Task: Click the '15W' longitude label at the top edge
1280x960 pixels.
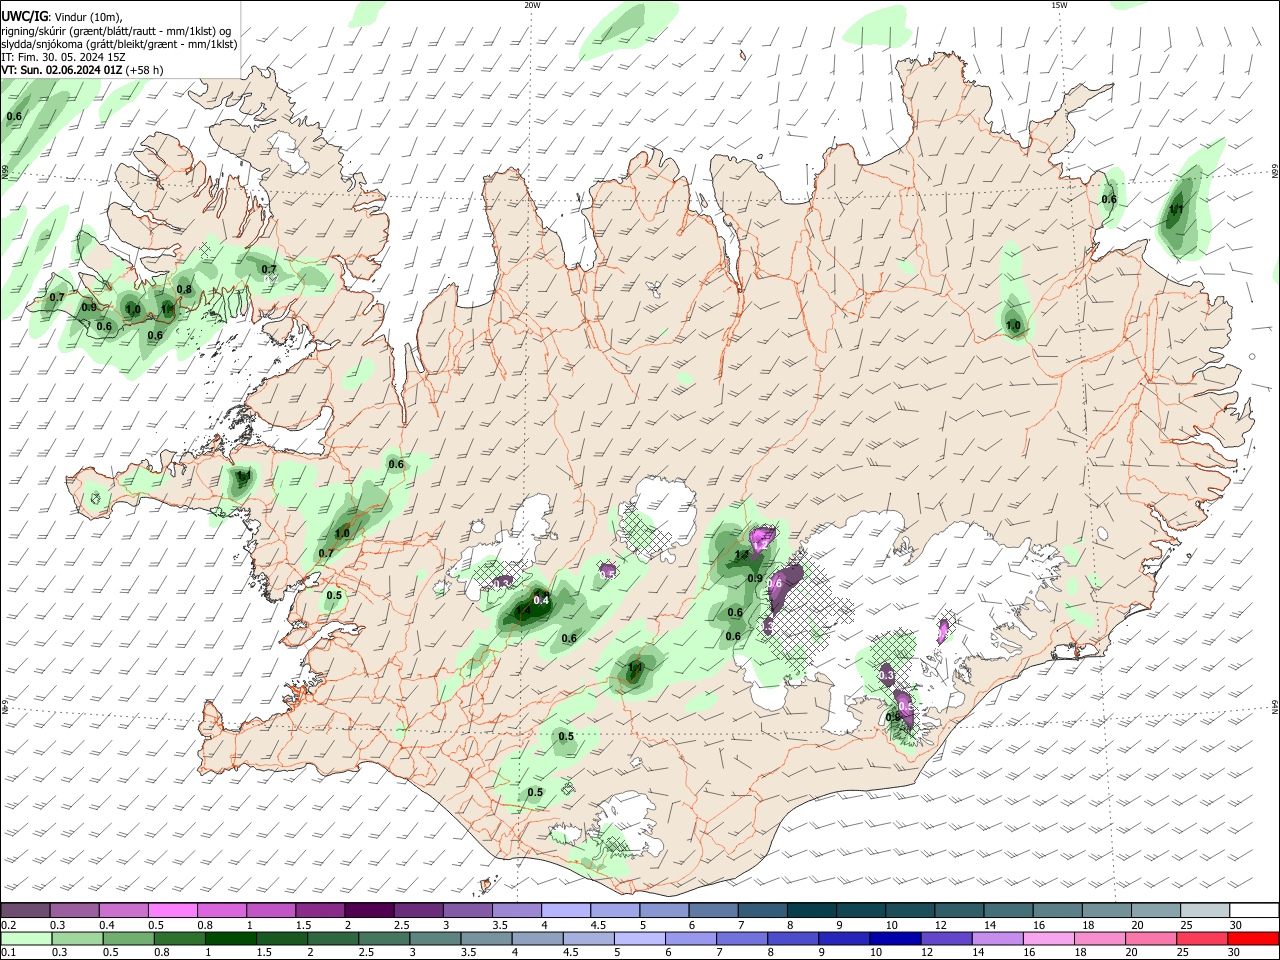Action: point(1059,5)
